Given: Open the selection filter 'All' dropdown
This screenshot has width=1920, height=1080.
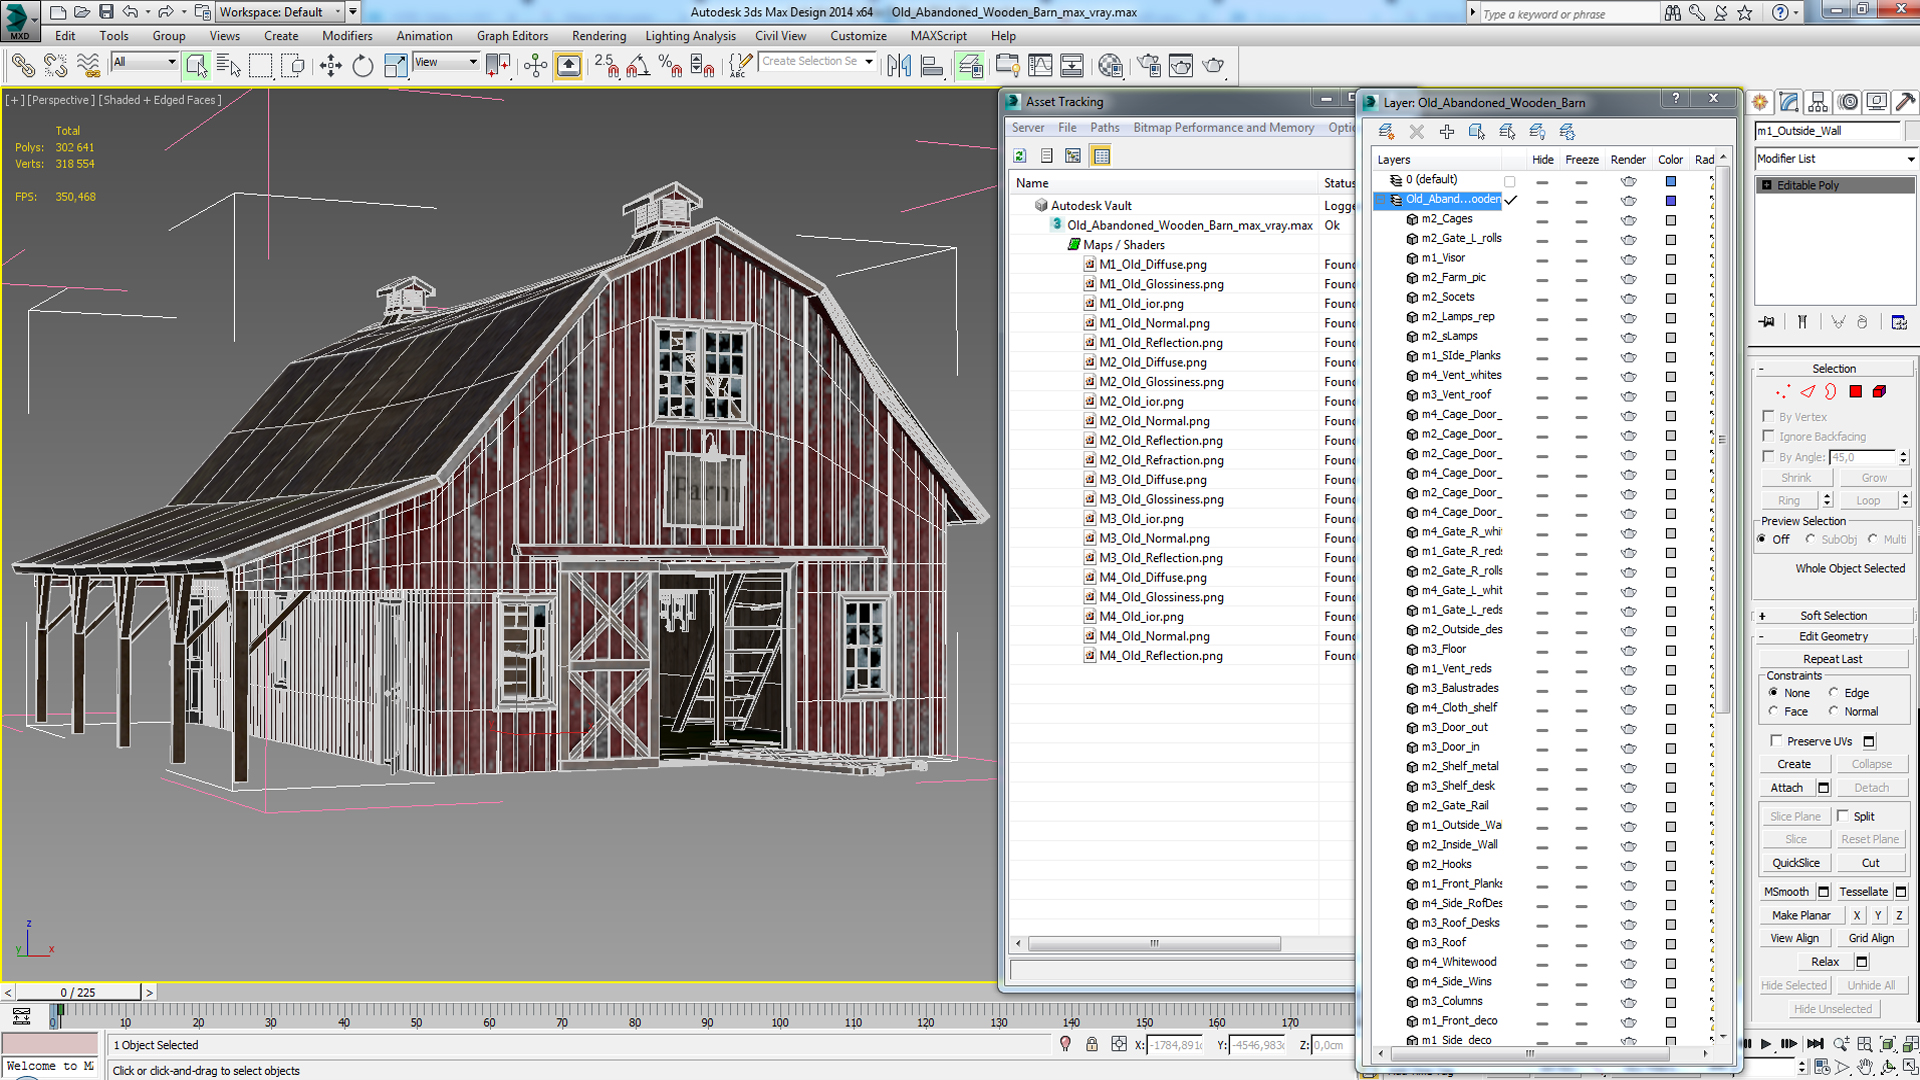Looking at the screenshot, I should pyautogui.click(x=145, y=62).
